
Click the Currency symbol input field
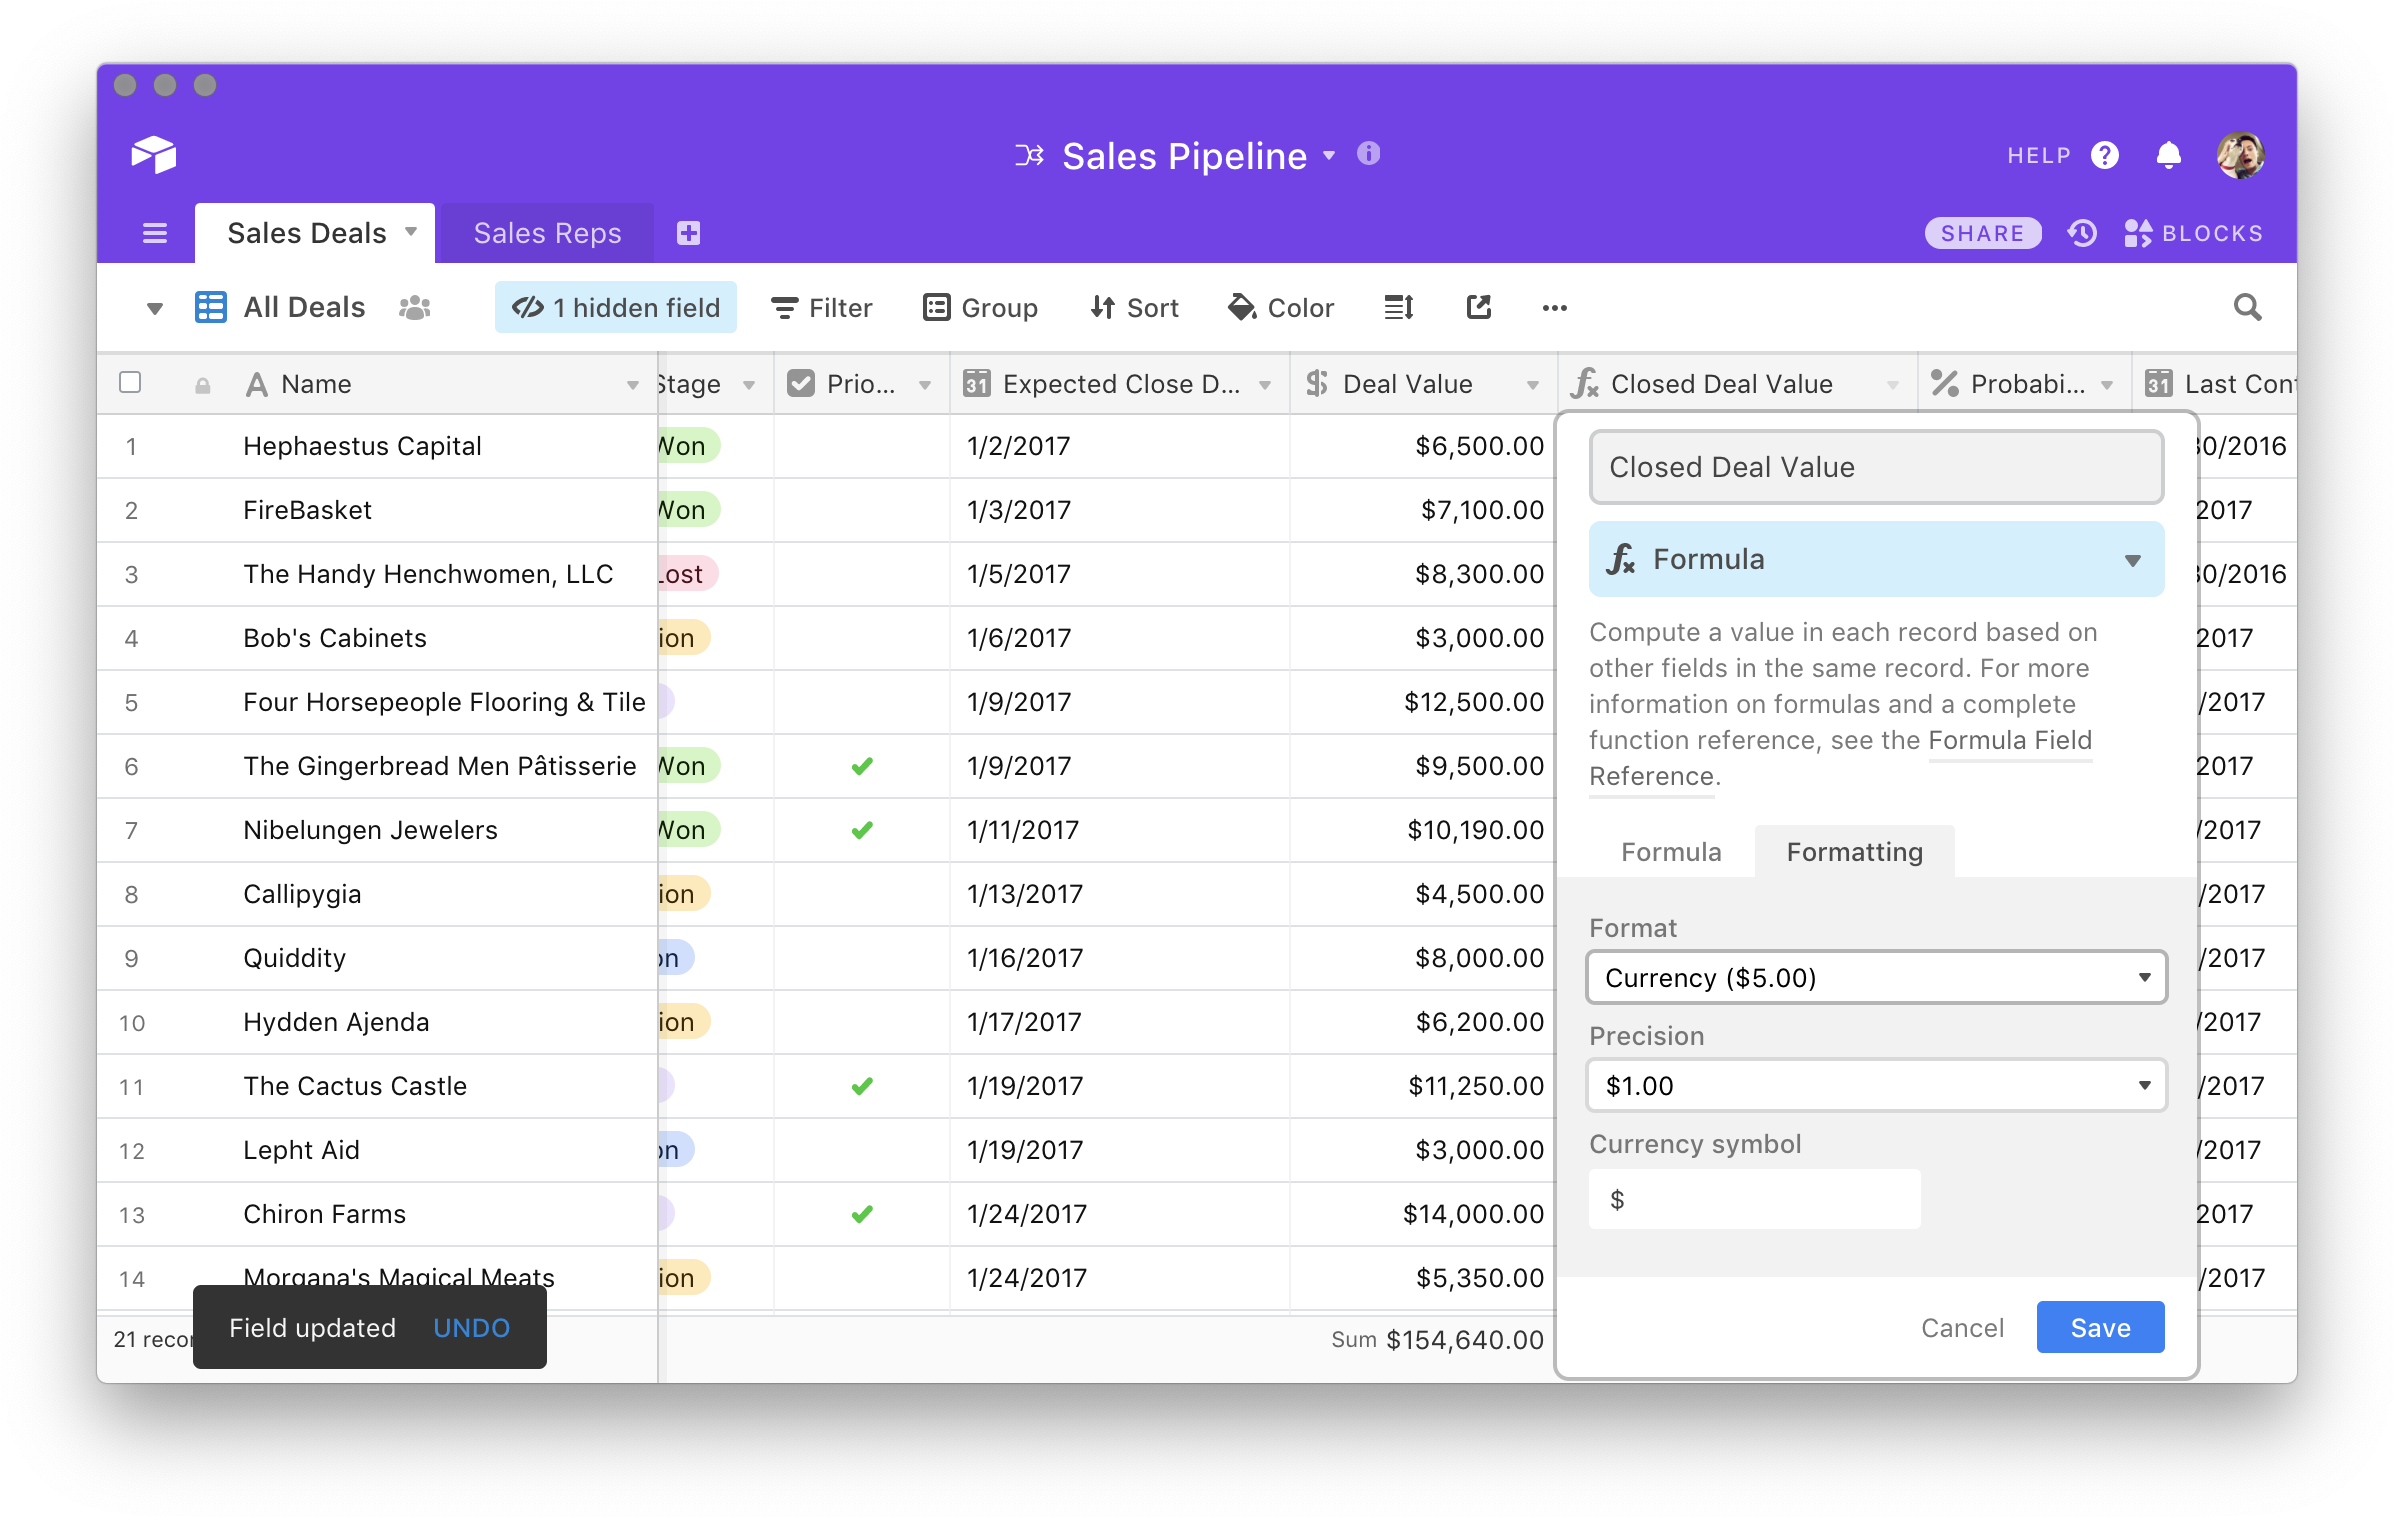click(1753, 1199)
